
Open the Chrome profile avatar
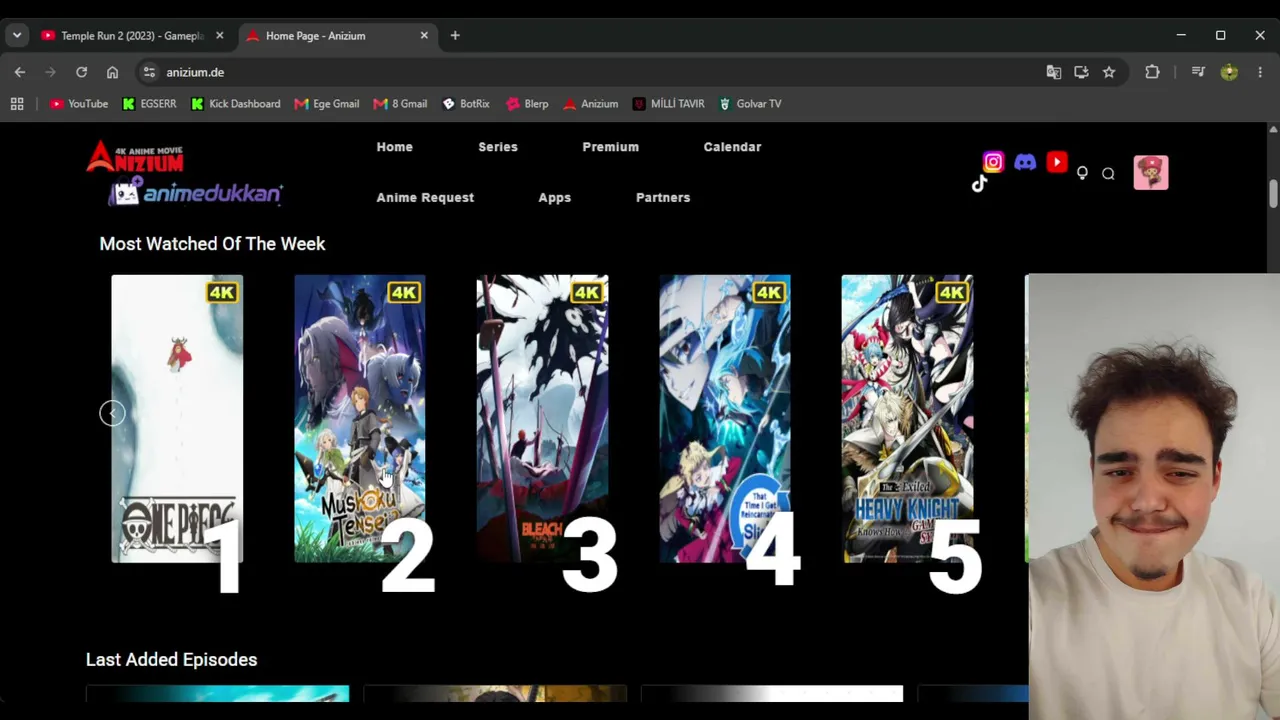click(x=1229, y=72)
